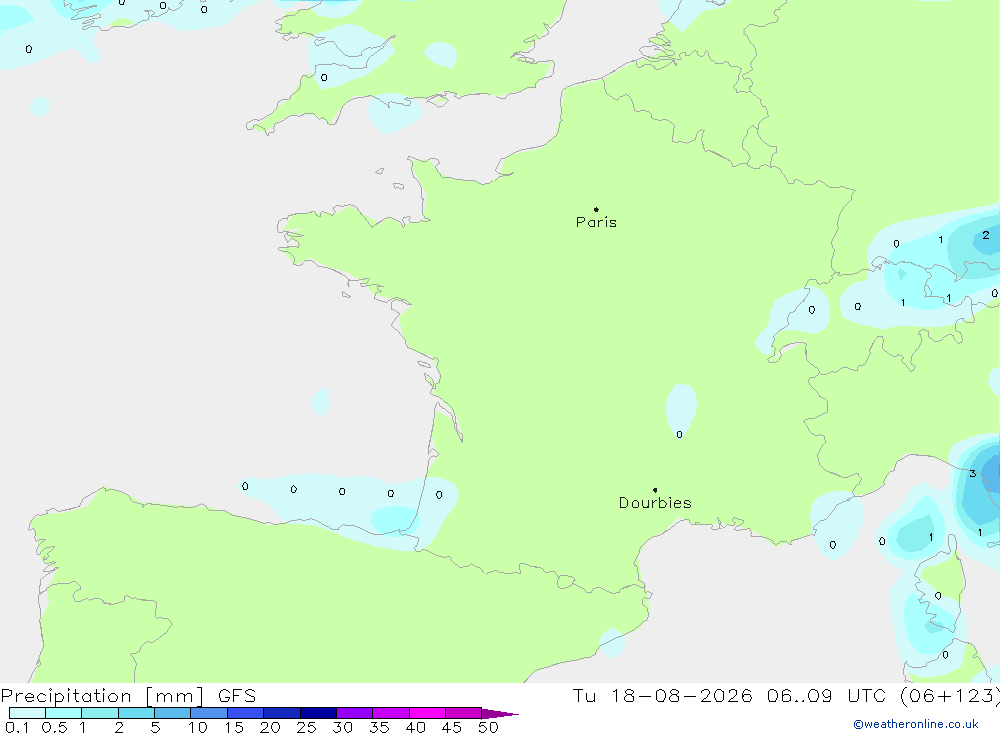Screen dimensions: 1000x733
Task: Click the 45–50 mm legend color swatch
Action: coord(464,713)
